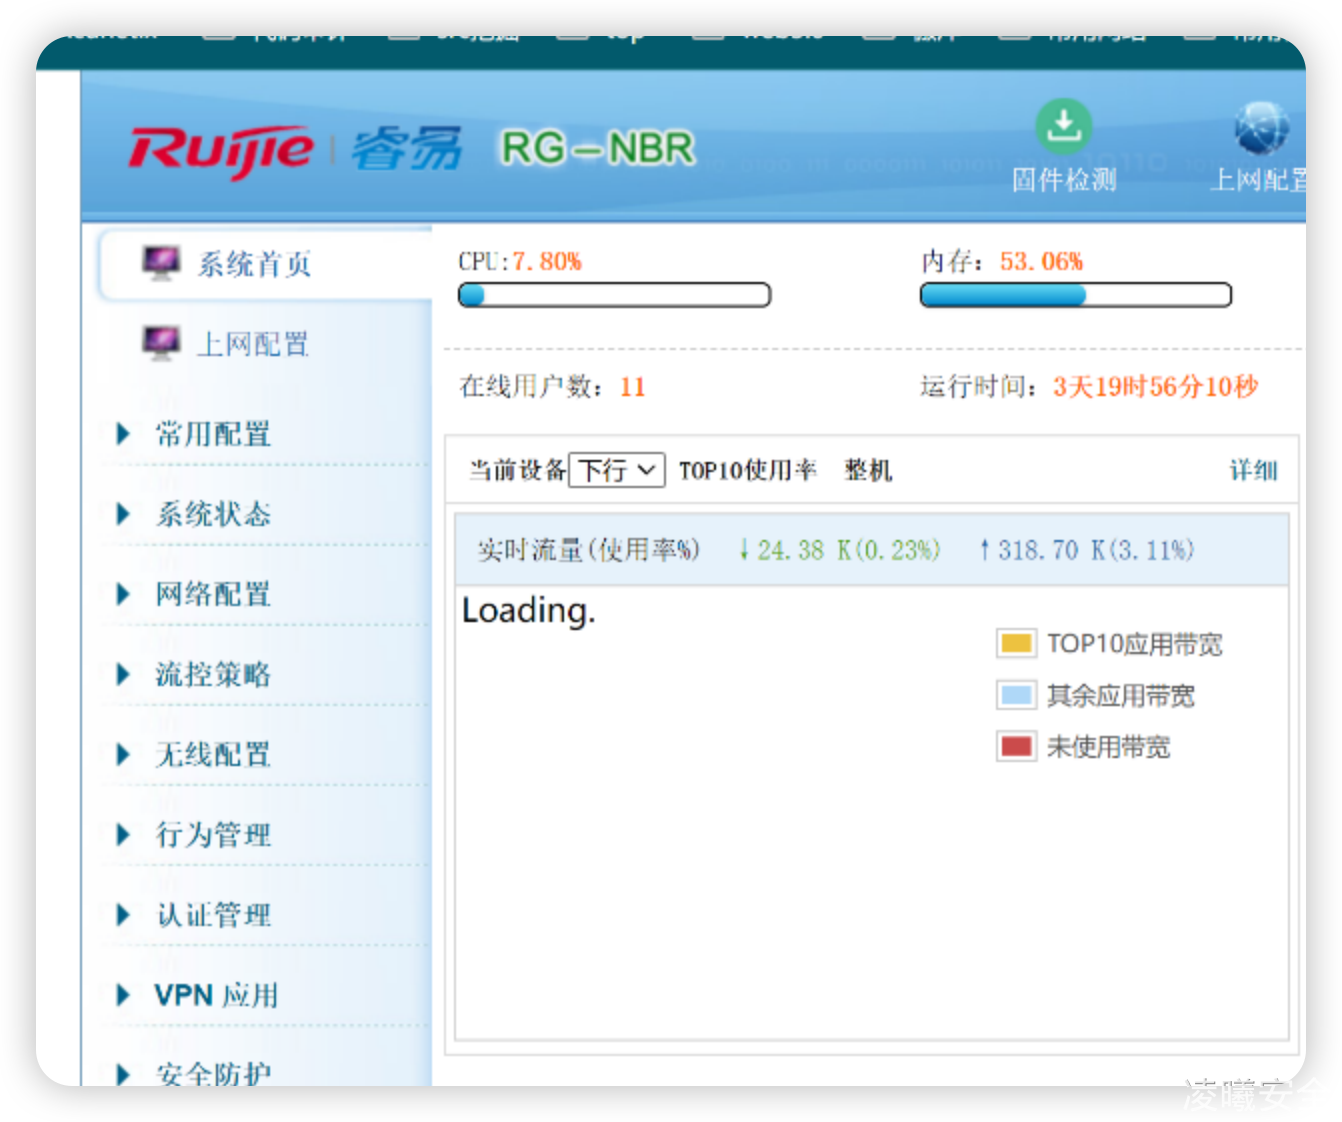Image resolution: width=1342 pixels, height=1122 pixels.
Task: Click the red 未使用带宽 legend swatch
Action: 1016,746
